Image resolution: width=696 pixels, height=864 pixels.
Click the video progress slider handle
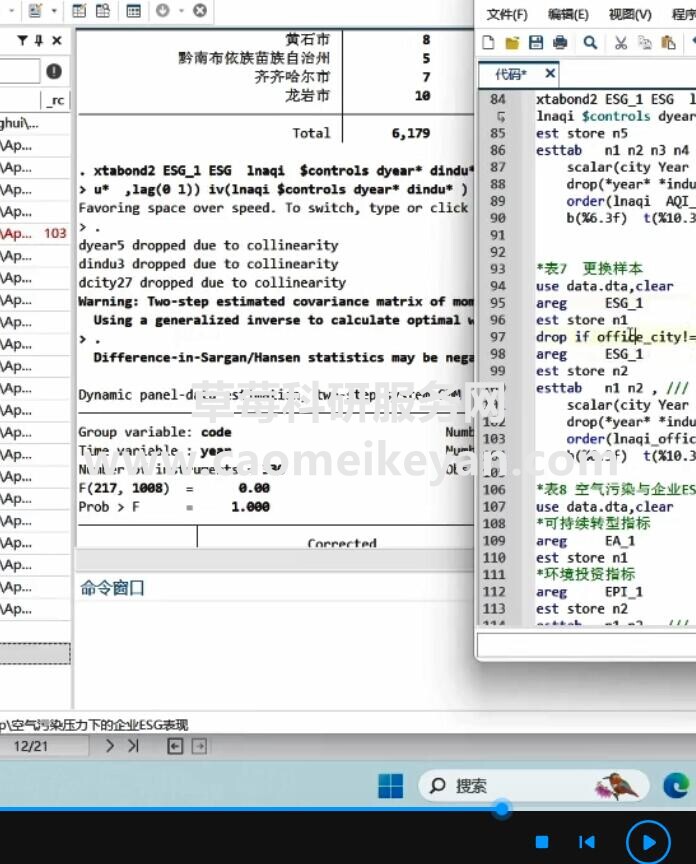[501, 809]
